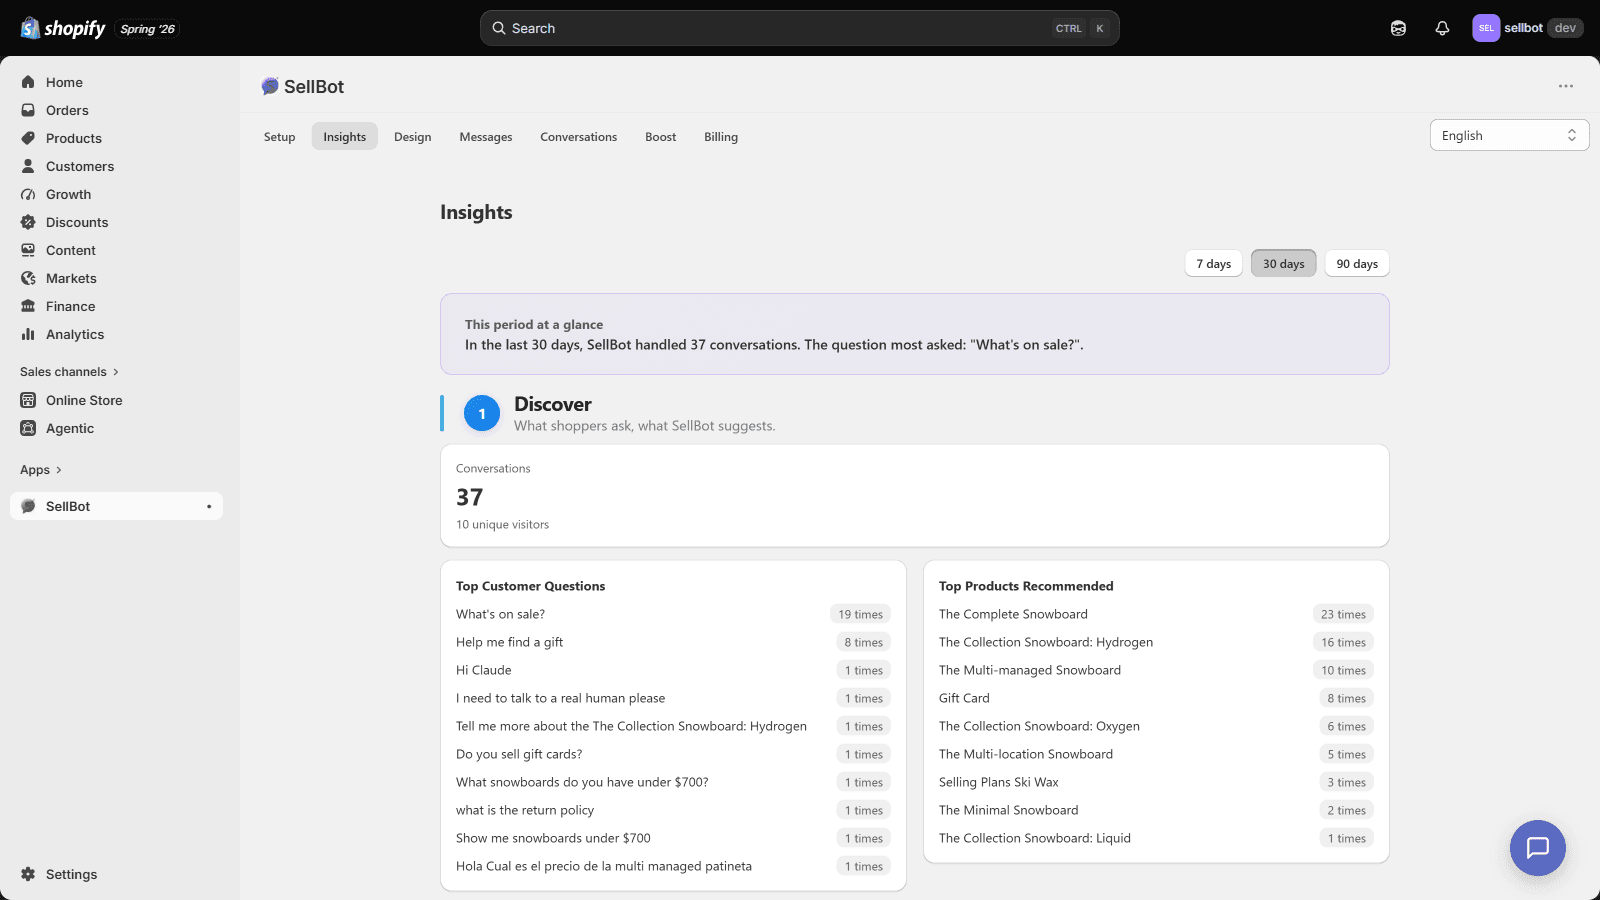1600x900 pixels.
Task: Click the "19 times" count badge
Action: [x=860, y=614]
